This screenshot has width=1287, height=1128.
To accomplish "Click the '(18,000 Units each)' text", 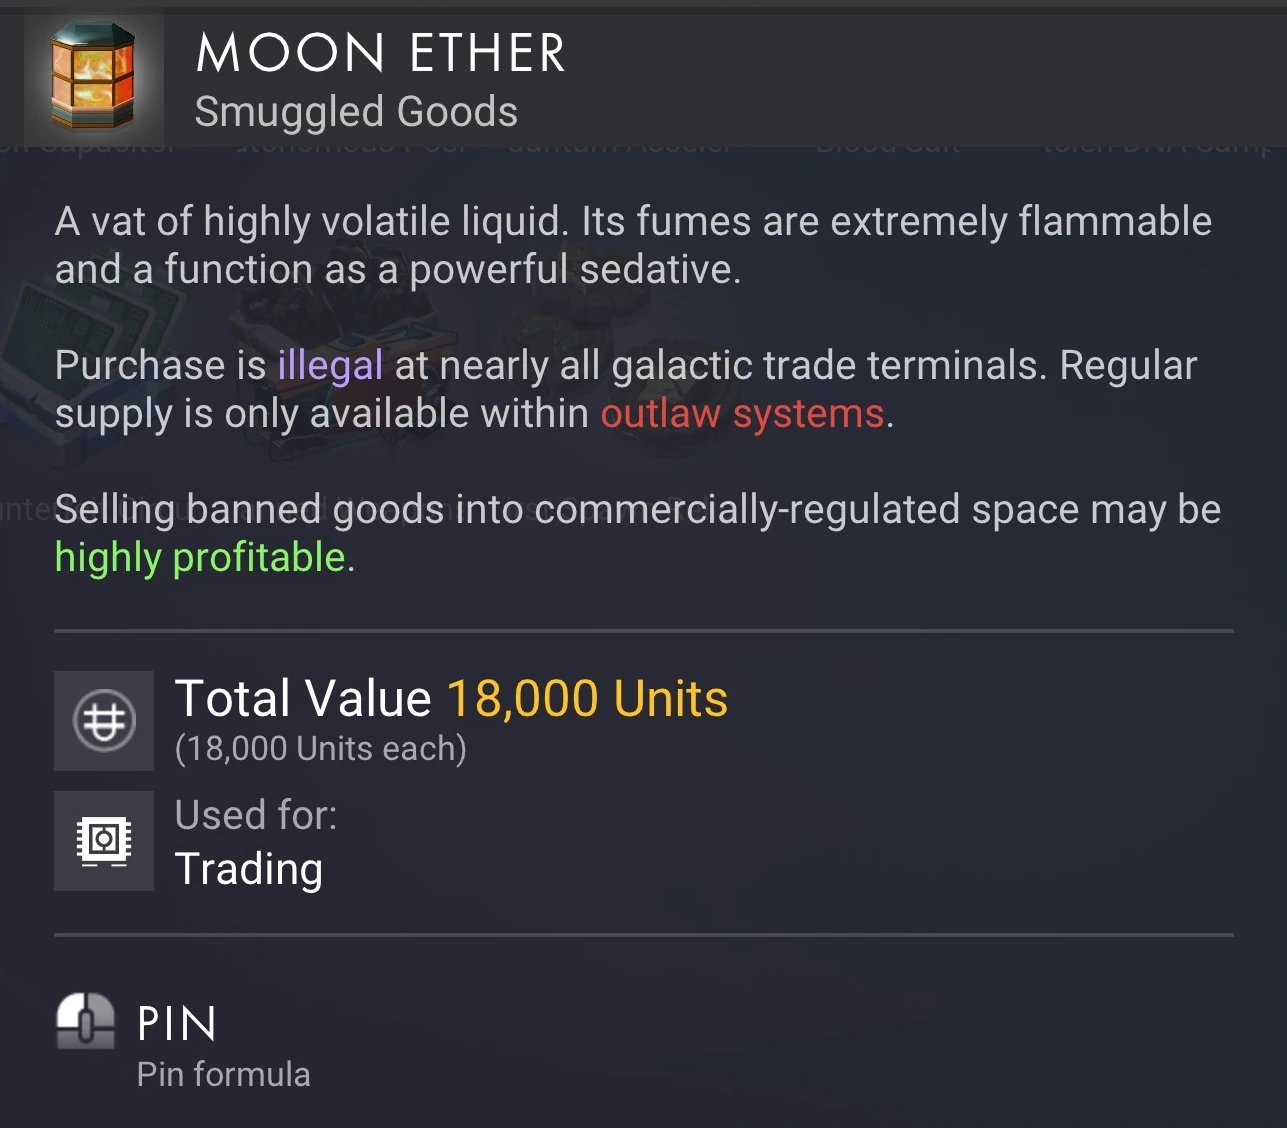I will click(x=320, y=748).
